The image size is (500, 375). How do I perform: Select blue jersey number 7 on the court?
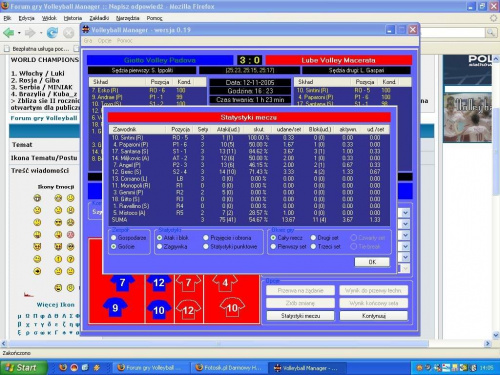pos(122,282)
